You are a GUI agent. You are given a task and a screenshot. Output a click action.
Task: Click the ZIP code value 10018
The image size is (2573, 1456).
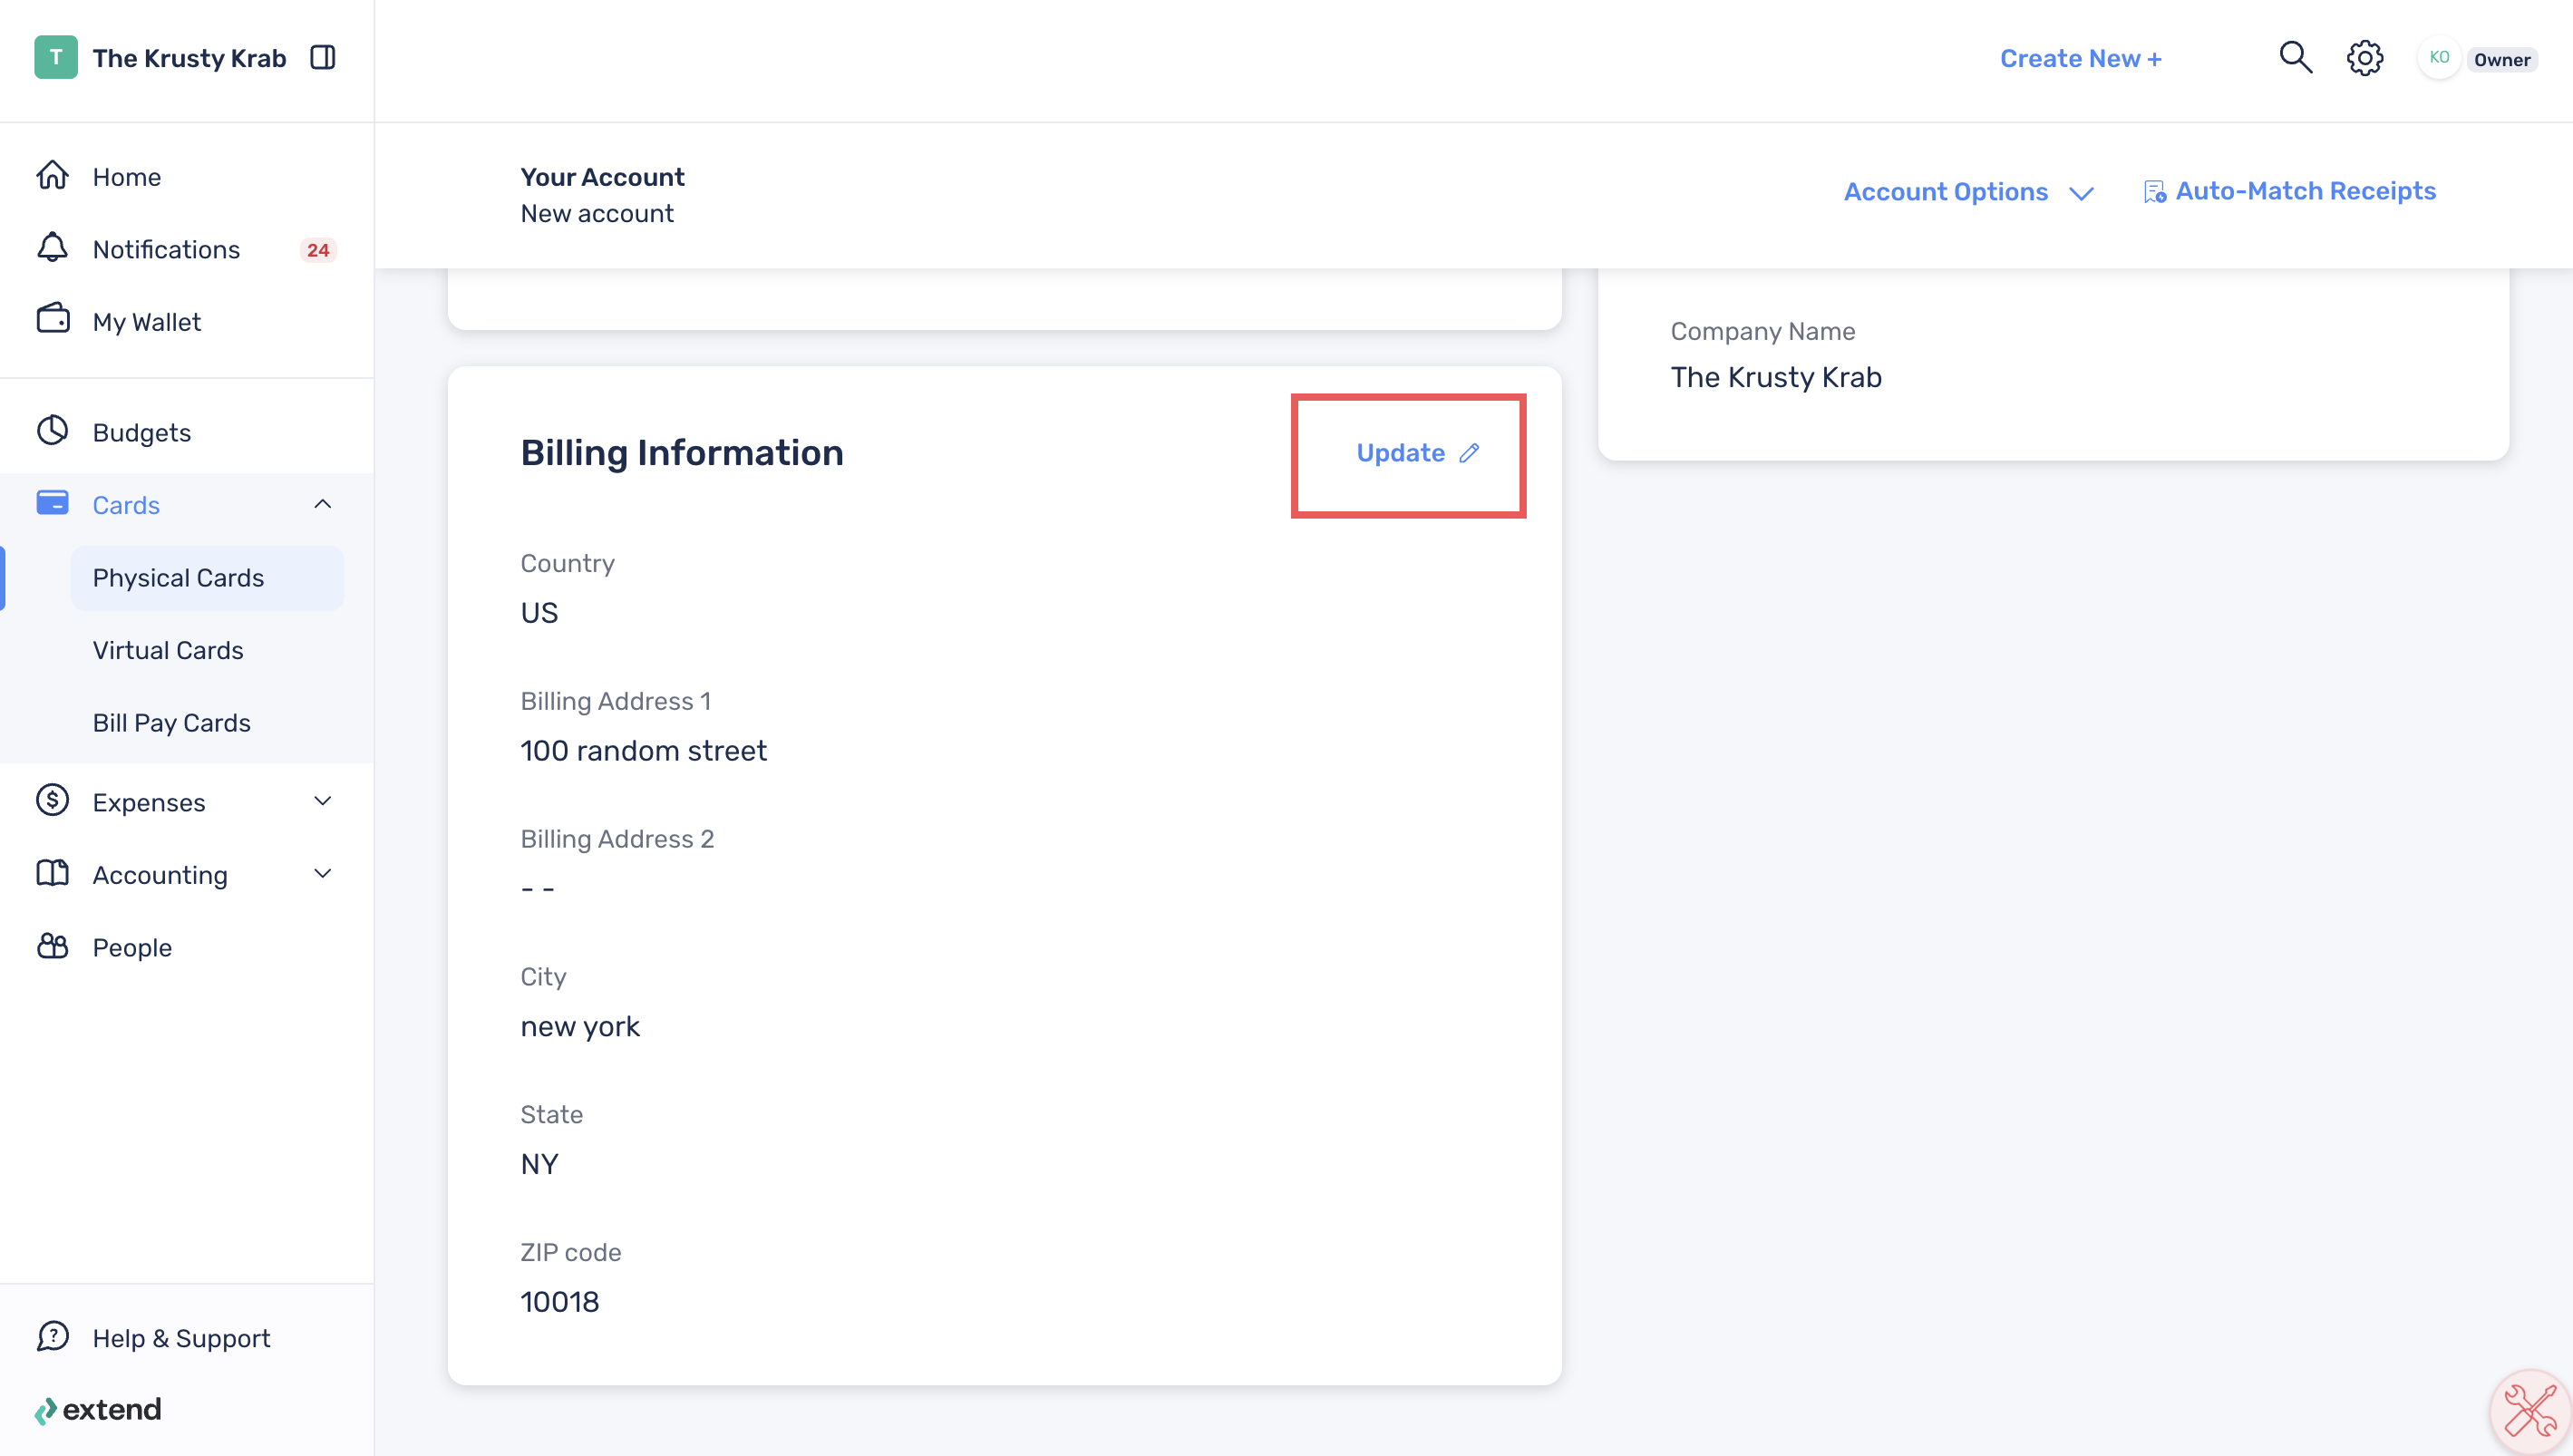pos(559,1302)
